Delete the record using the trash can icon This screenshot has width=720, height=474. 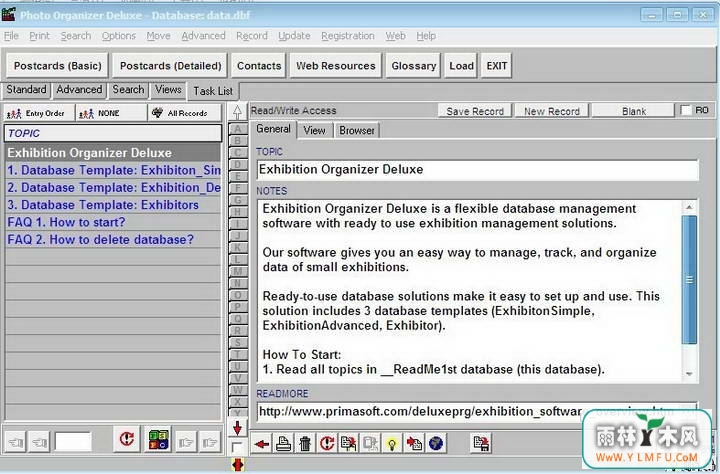[x=305, y=444]
